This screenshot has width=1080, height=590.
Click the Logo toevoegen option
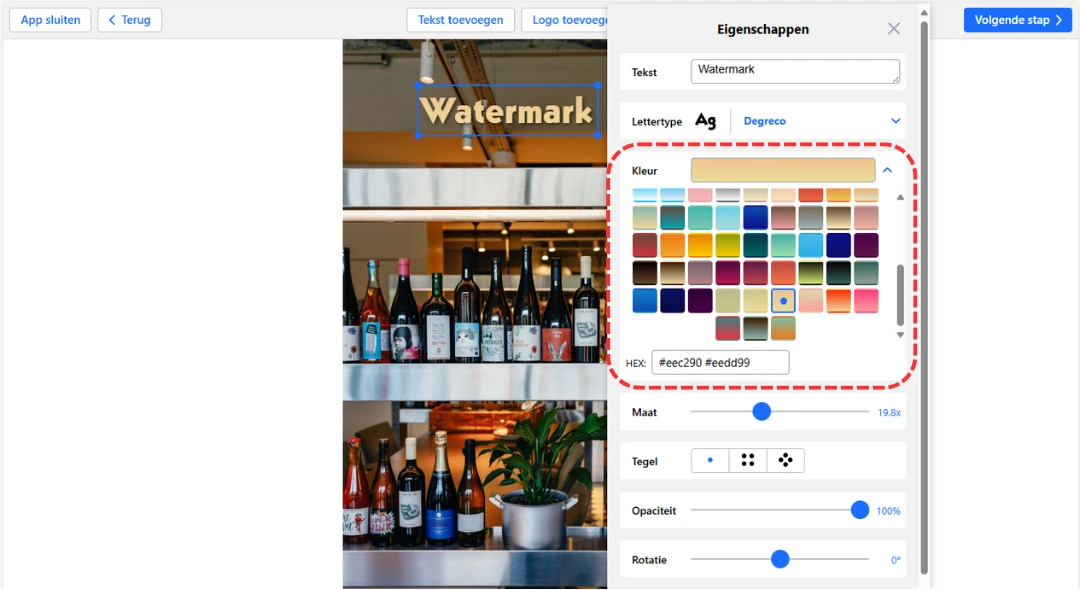pyautogui.click(x=570, y=19)
